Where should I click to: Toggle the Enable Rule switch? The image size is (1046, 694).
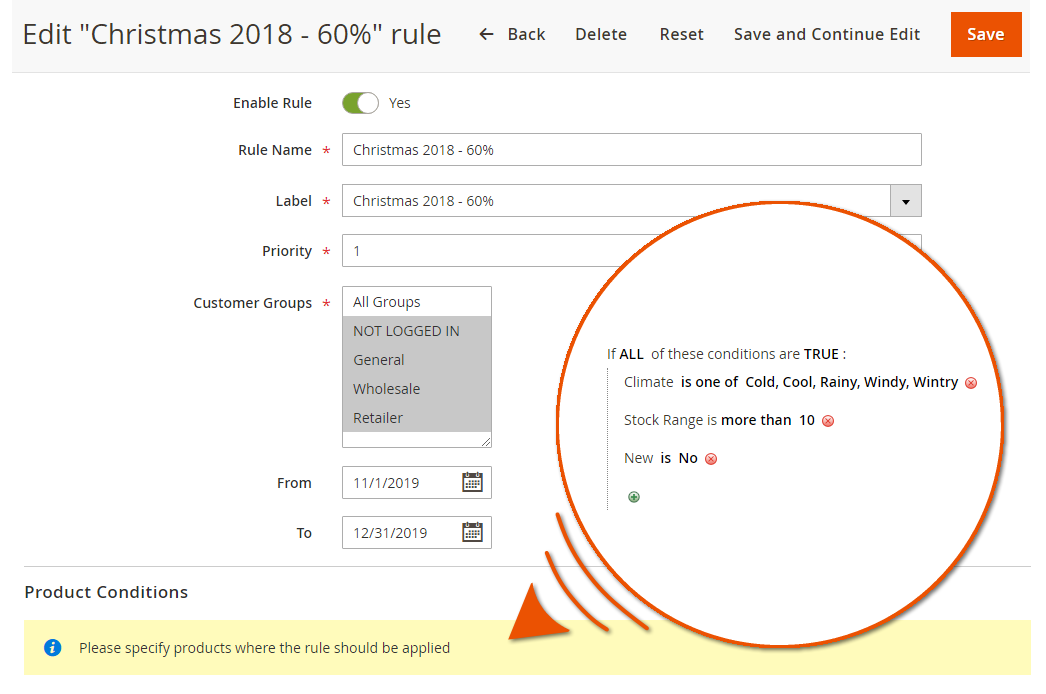pyautogui.click(x=360, y=103)
